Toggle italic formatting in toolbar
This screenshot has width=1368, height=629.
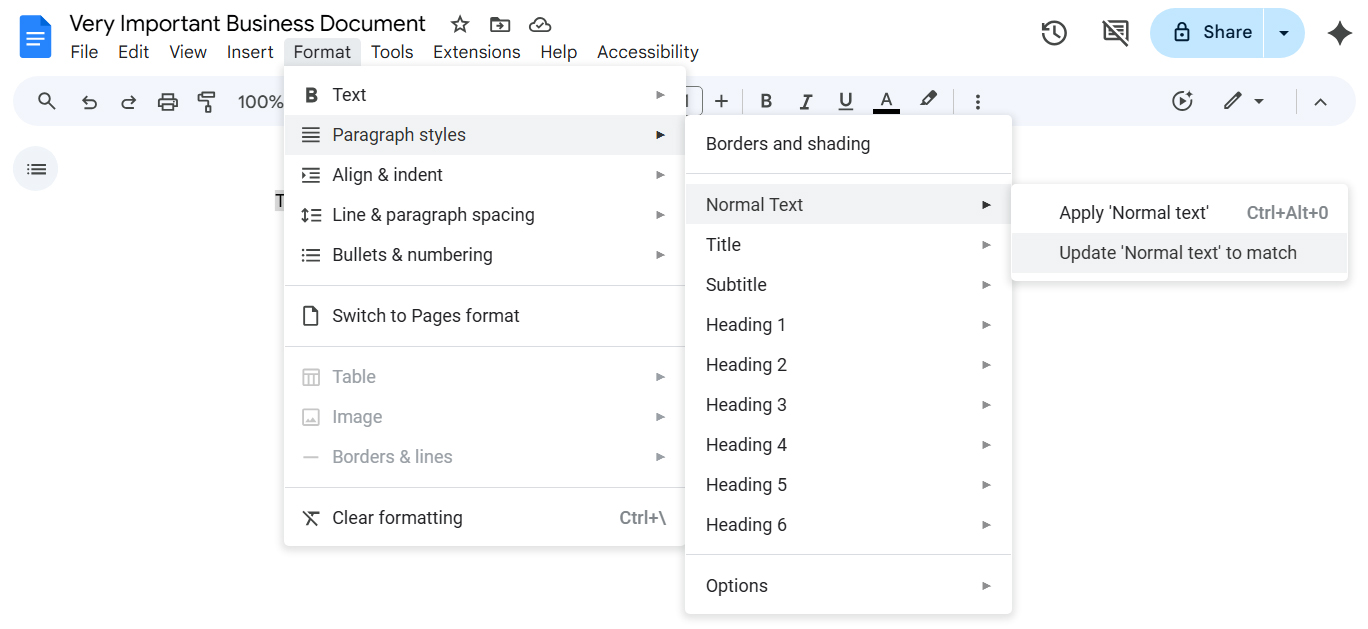coord(806,101)
